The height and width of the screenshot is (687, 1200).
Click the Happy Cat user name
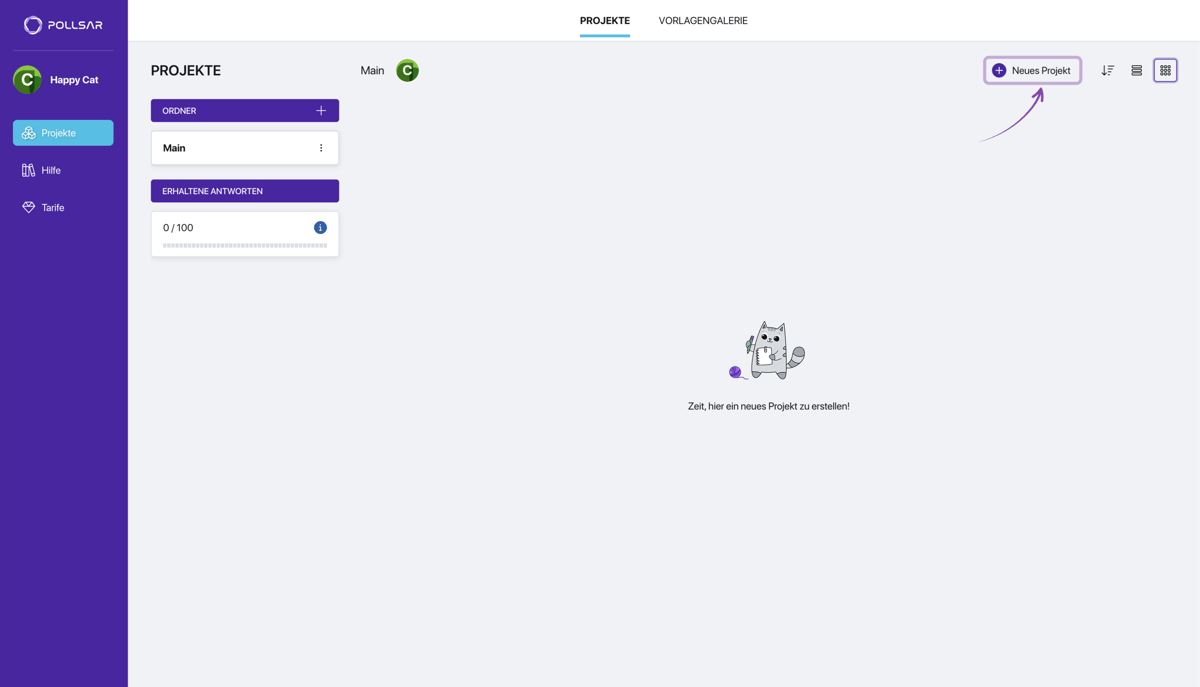pyautogui.click(x=74, y=80)
